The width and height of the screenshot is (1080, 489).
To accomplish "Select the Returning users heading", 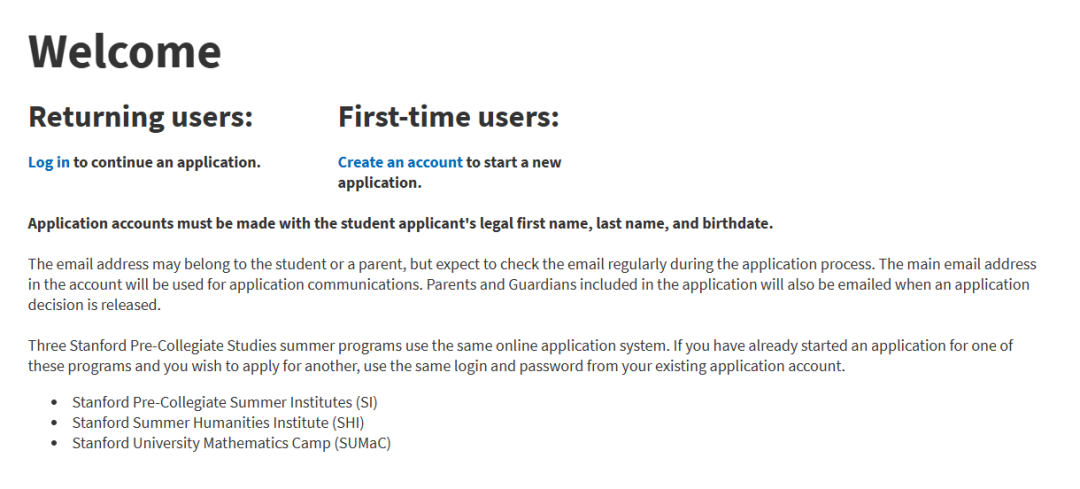I will pyautogui.click(x=141, y=117).
